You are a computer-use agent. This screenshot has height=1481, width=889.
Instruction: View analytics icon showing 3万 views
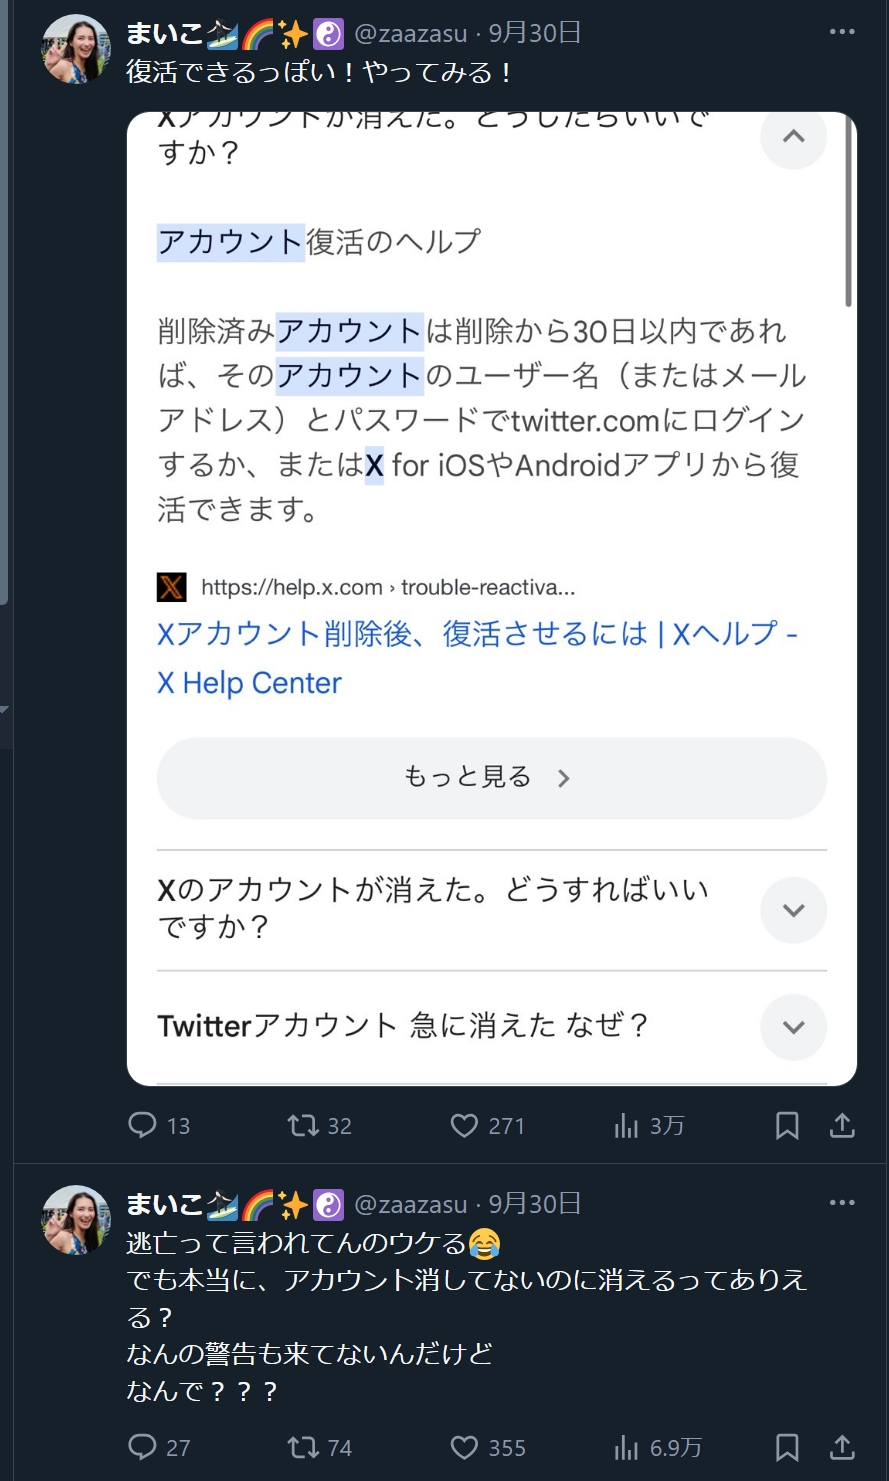(626, 1126)
